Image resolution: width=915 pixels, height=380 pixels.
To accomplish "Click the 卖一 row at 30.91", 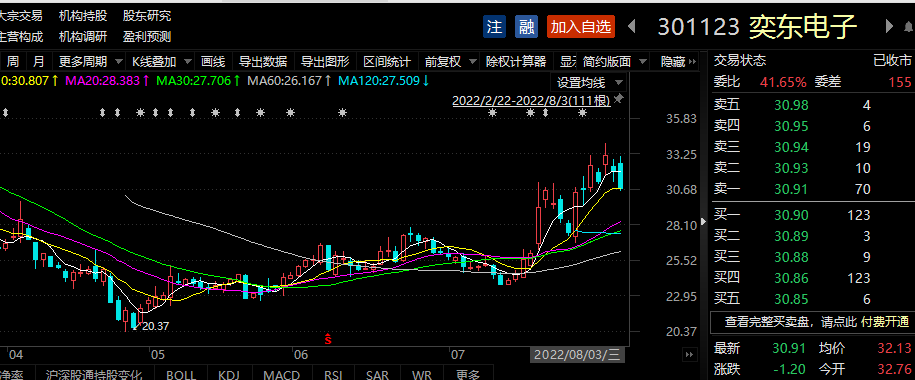I will [x=812, y=189].
